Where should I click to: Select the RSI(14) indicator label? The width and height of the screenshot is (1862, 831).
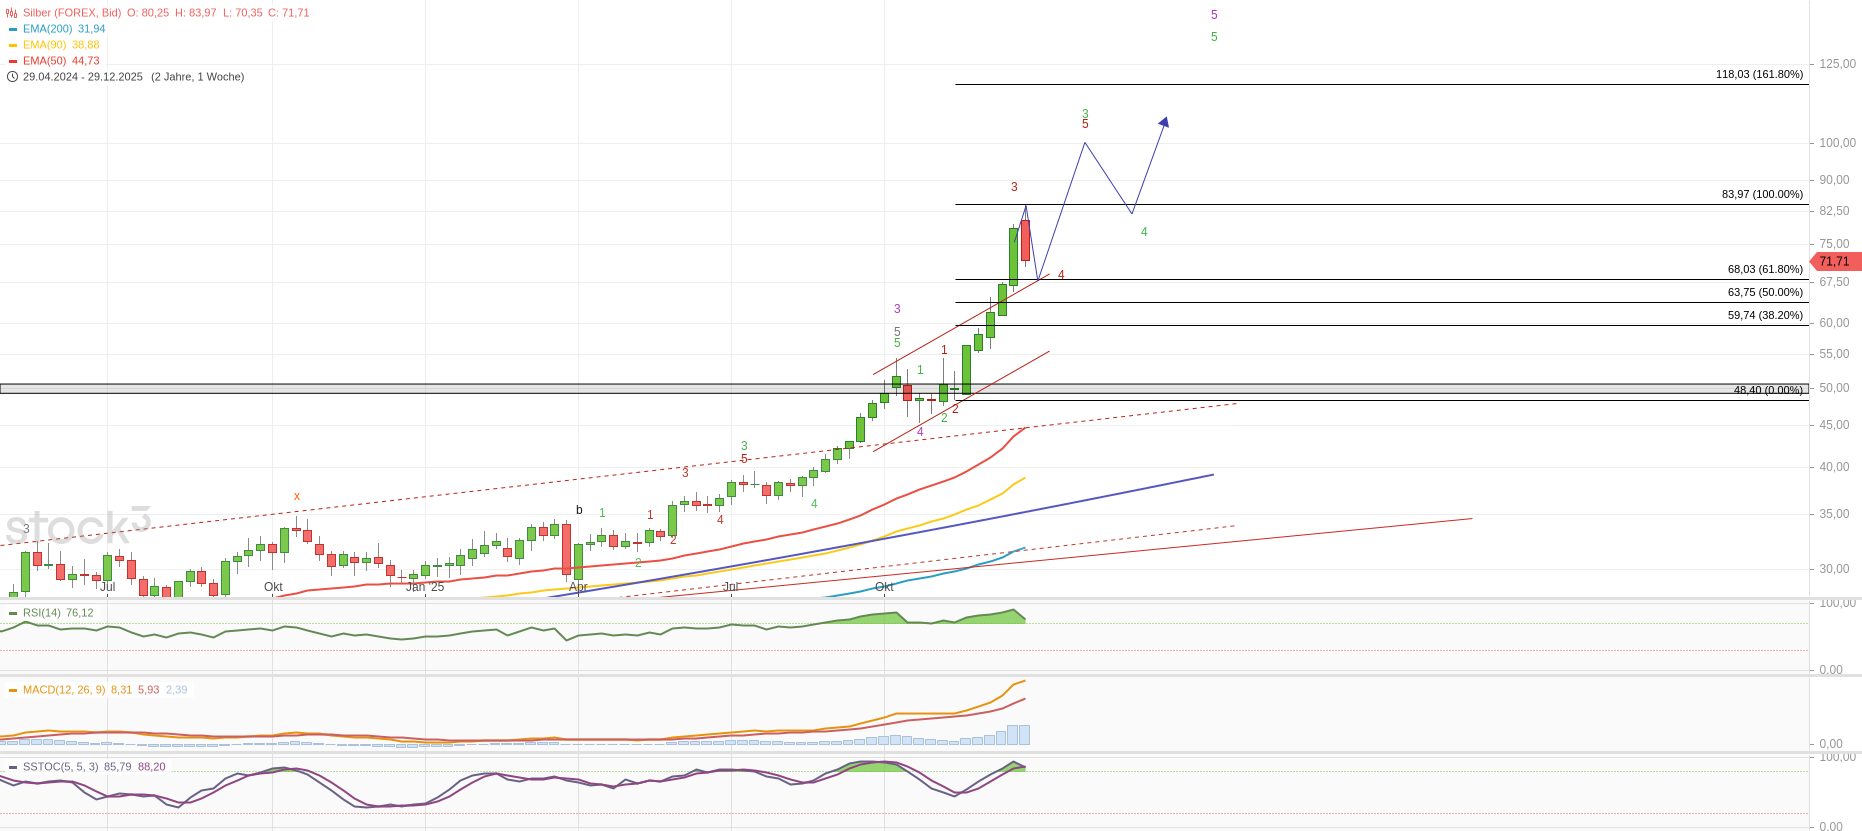[42, 613]
